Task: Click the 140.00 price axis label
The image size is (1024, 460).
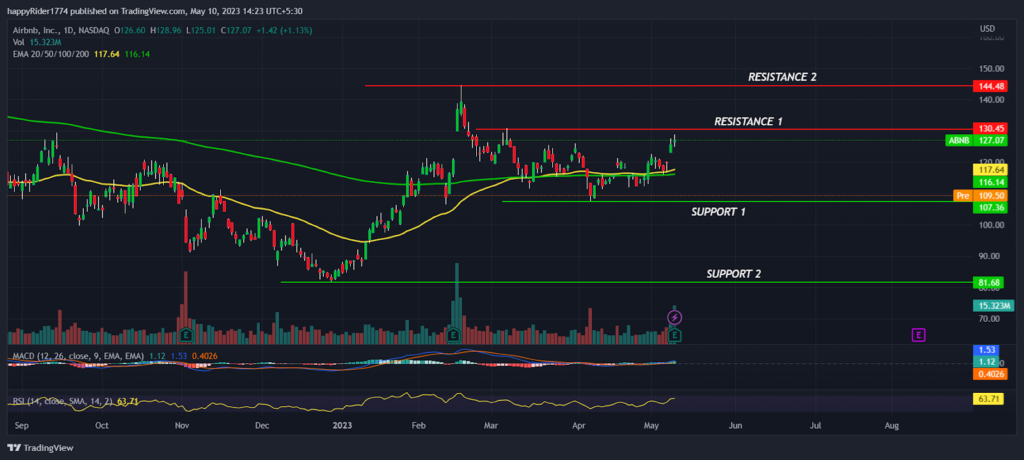Action: point(990,100)
